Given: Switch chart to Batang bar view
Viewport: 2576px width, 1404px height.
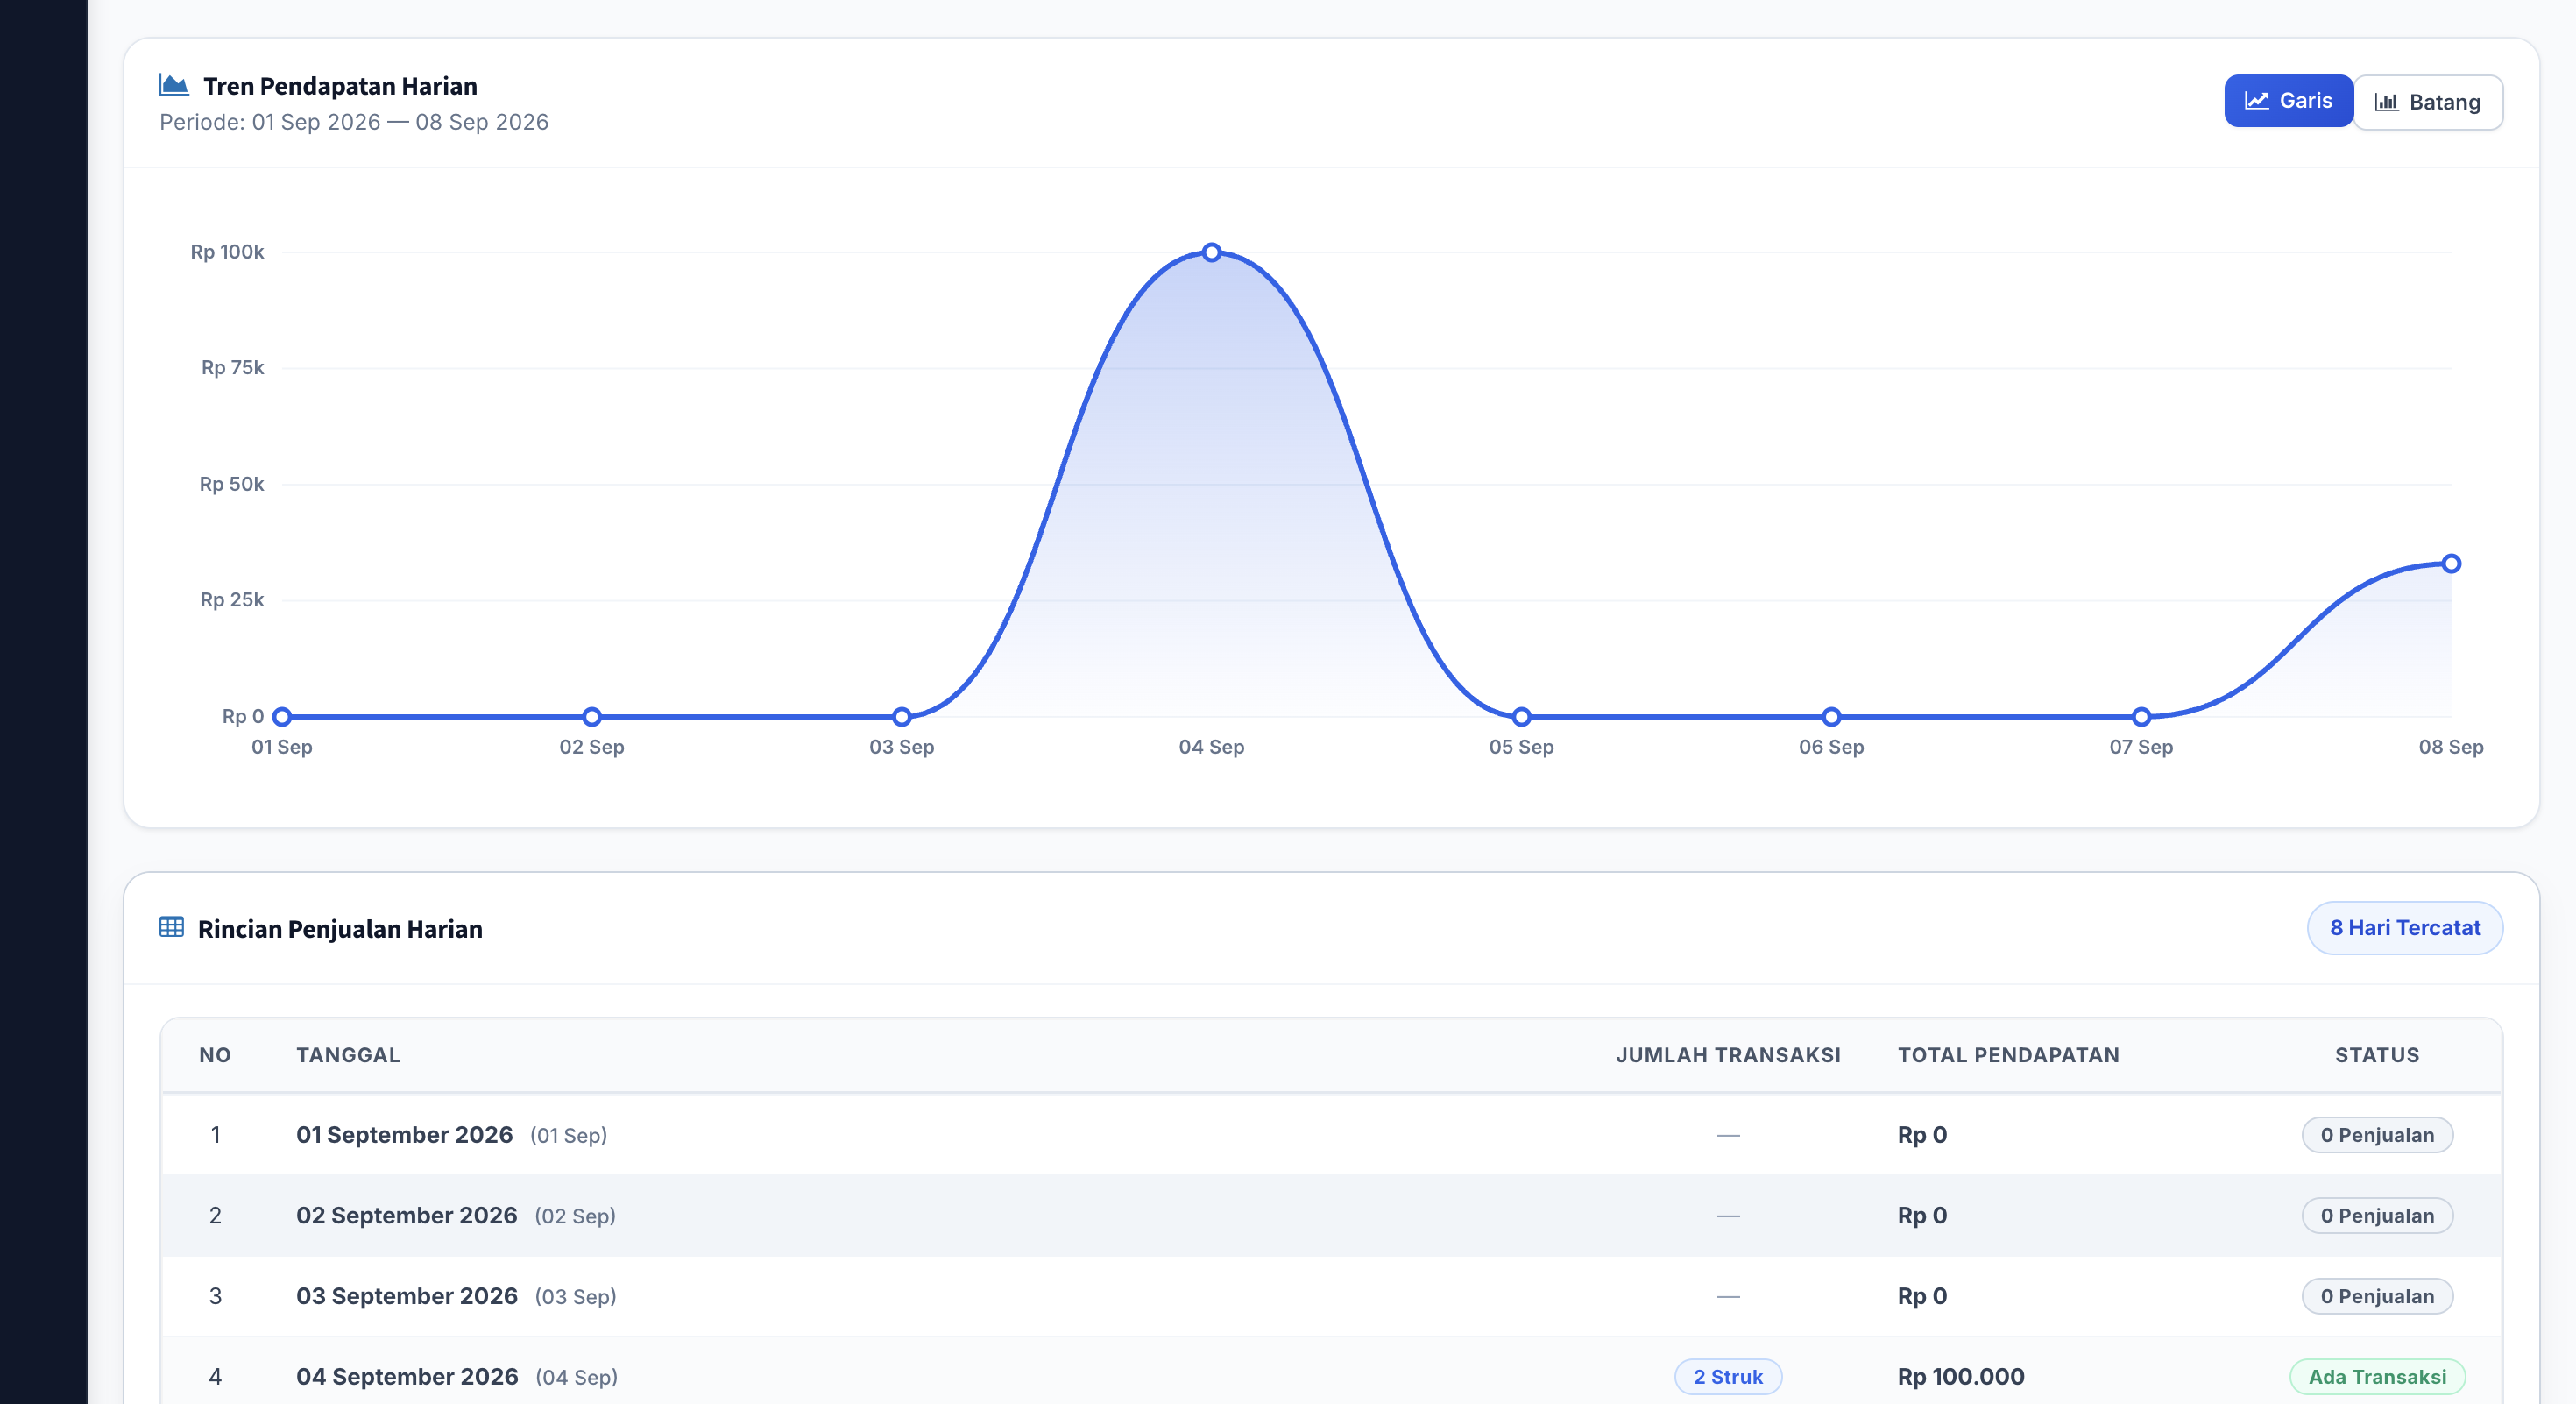Looking at the screenshot, I should 2427,102.
